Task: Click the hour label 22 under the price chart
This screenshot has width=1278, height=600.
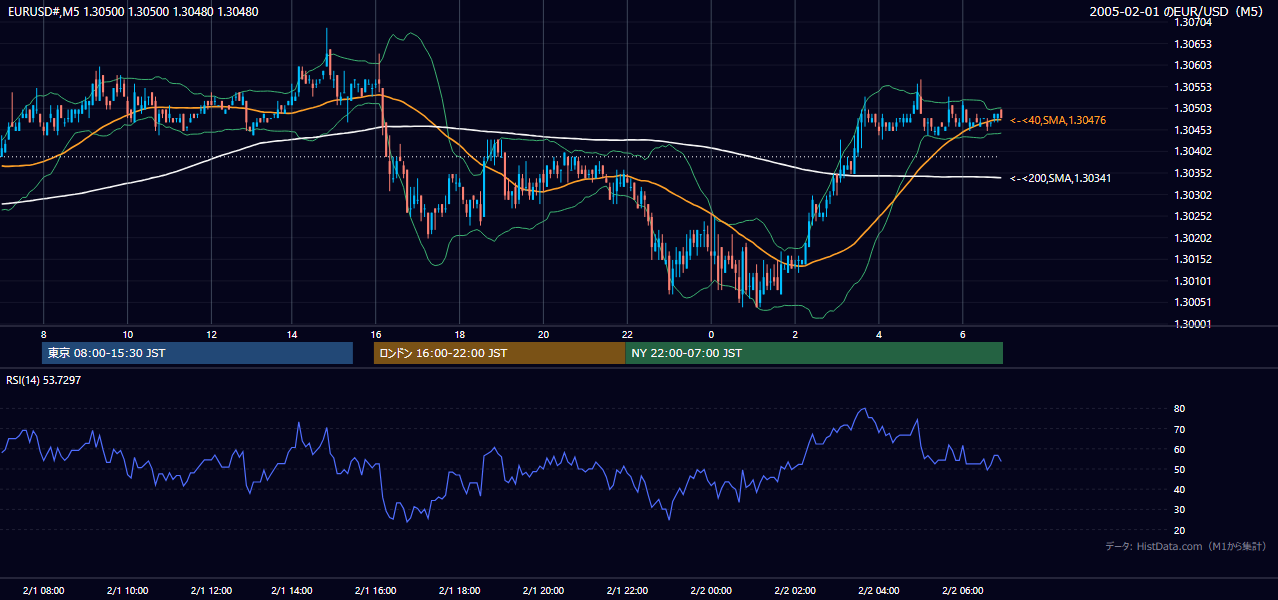Action: coord(627,334)
